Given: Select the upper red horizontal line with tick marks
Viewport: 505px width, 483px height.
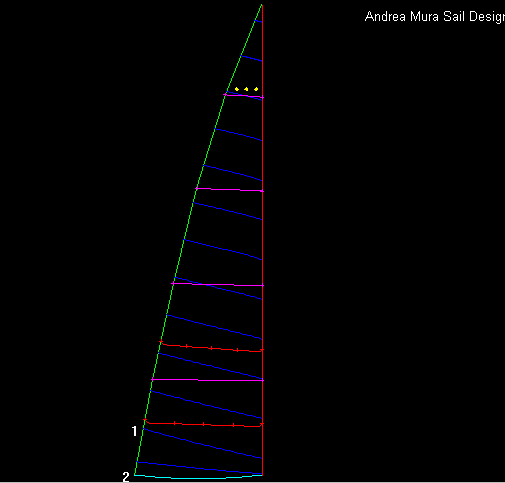Looking at the screenshot, I should (x=212, y=347).
